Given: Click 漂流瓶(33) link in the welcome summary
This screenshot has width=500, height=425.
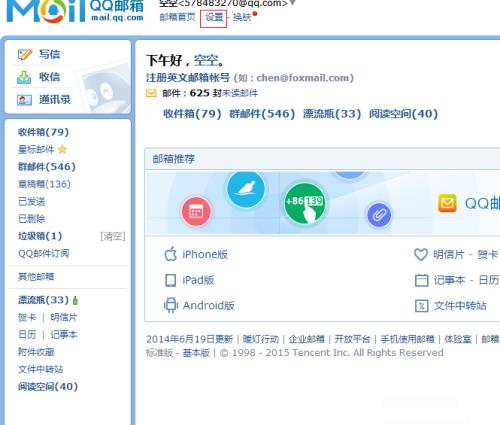Looking at the screenshot, I should [x=332, y=114].
